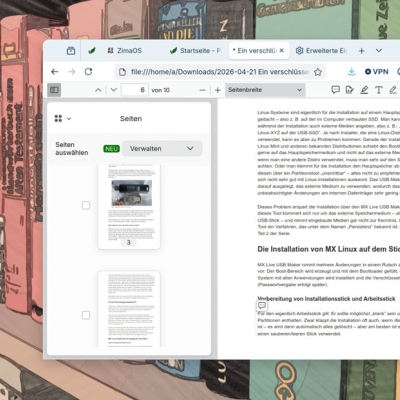Screen dimensions: 400x400
Task: Expand the list all tabs chevron
Action: click(x=379, y=51)
